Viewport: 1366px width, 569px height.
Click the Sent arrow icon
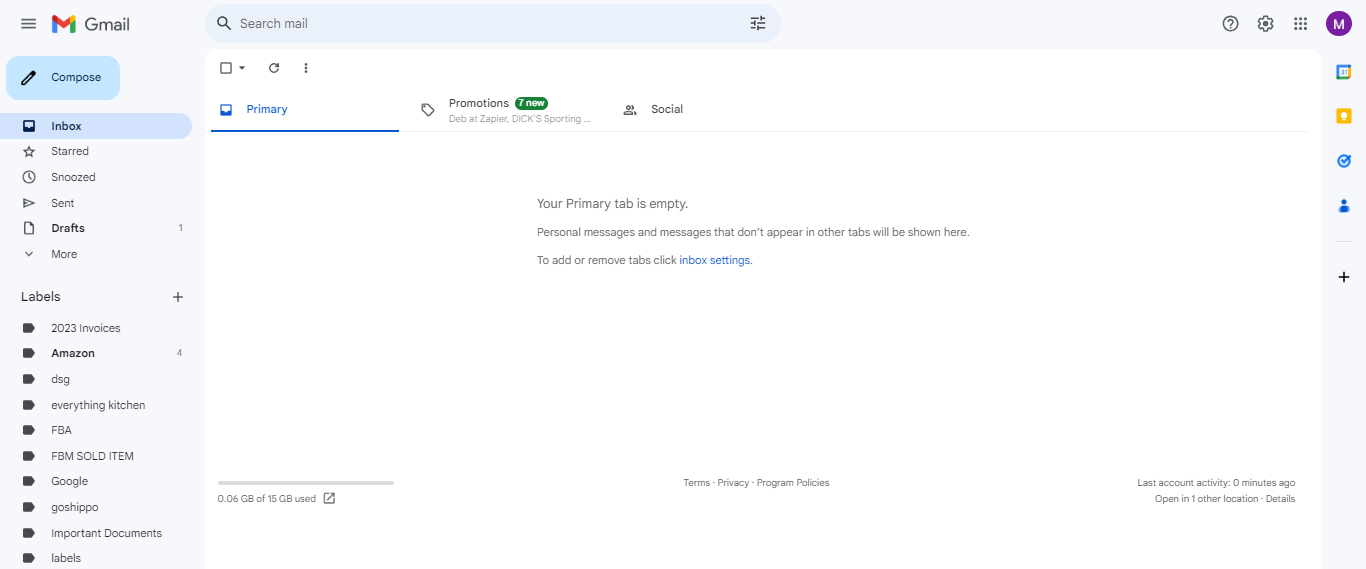[29, 203]
